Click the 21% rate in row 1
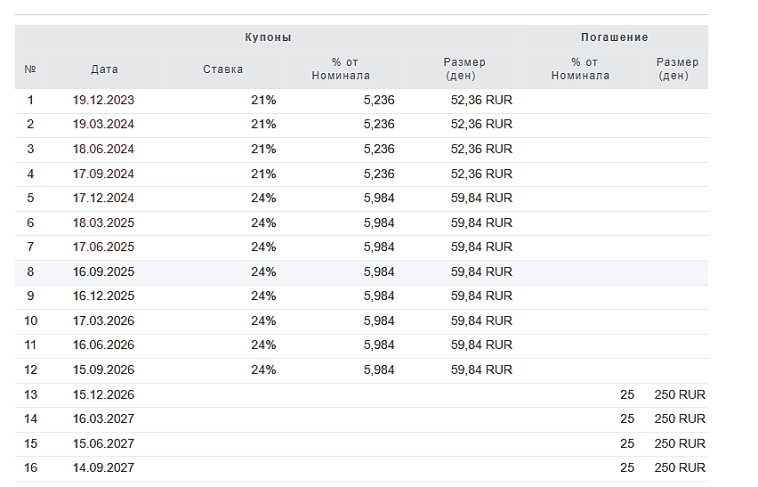The height and width of the screenshot is (487, 758). [263, 100]
